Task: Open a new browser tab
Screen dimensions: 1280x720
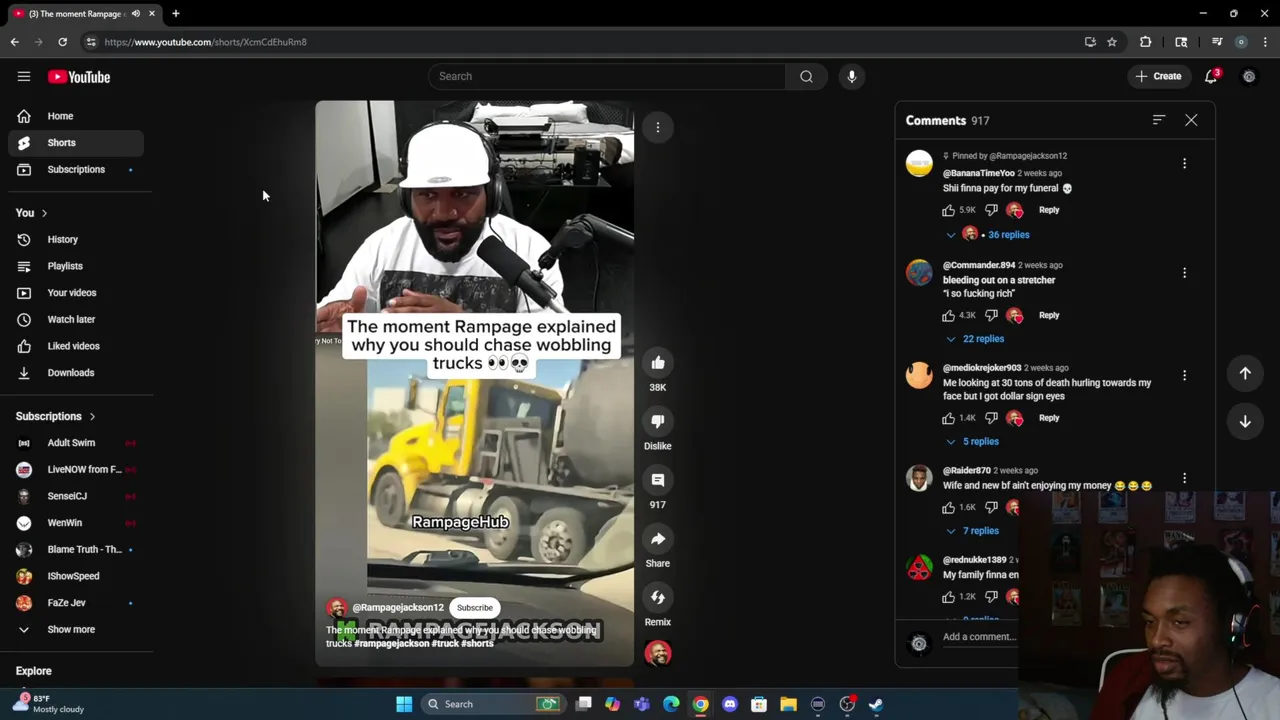Action: point(175,13)
